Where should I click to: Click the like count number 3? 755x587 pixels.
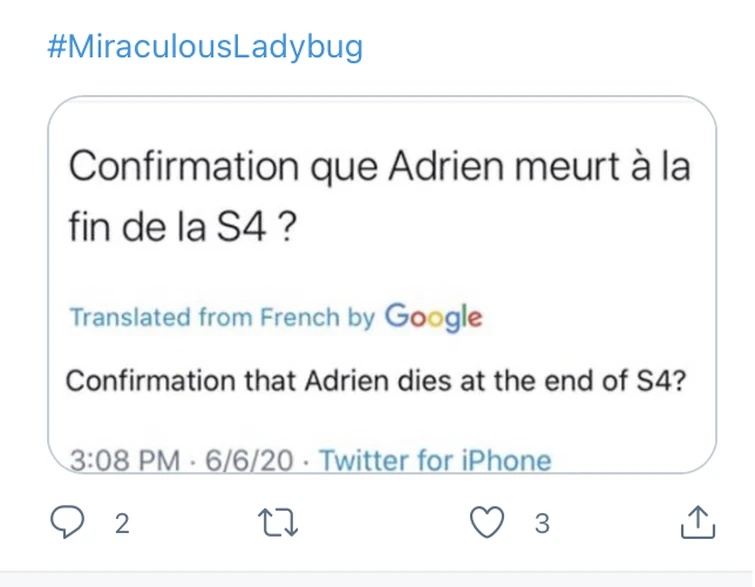541,523
